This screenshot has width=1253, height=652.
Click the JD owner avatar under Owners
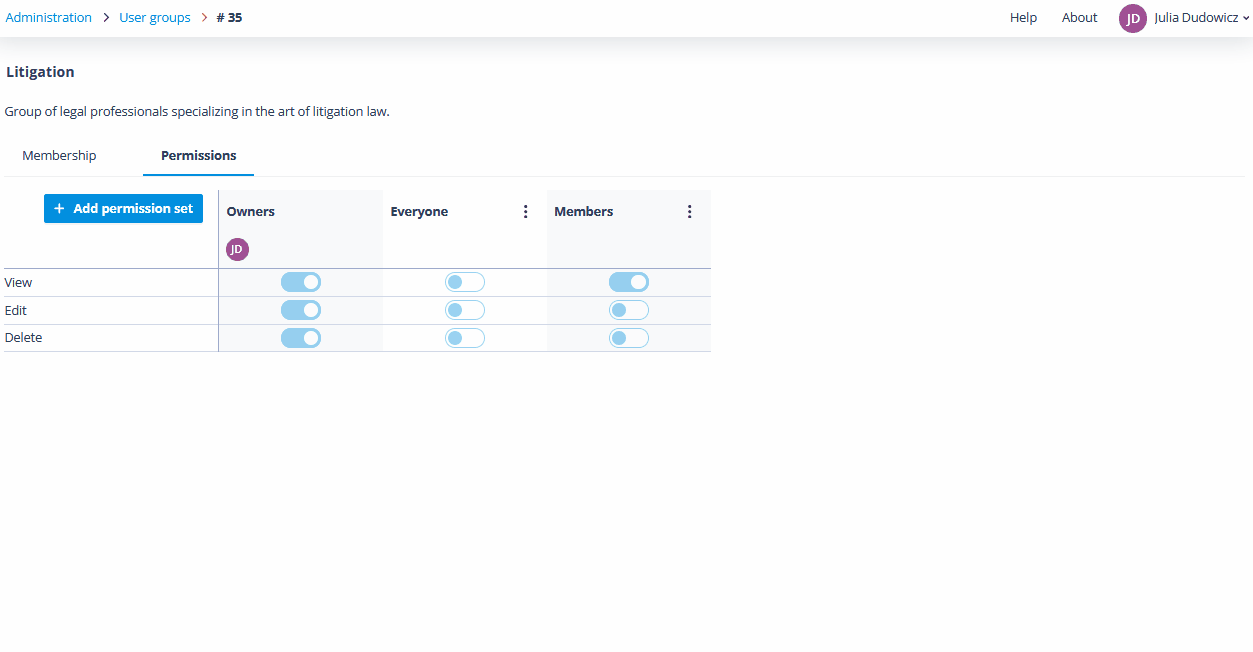[x=237, y=249]
